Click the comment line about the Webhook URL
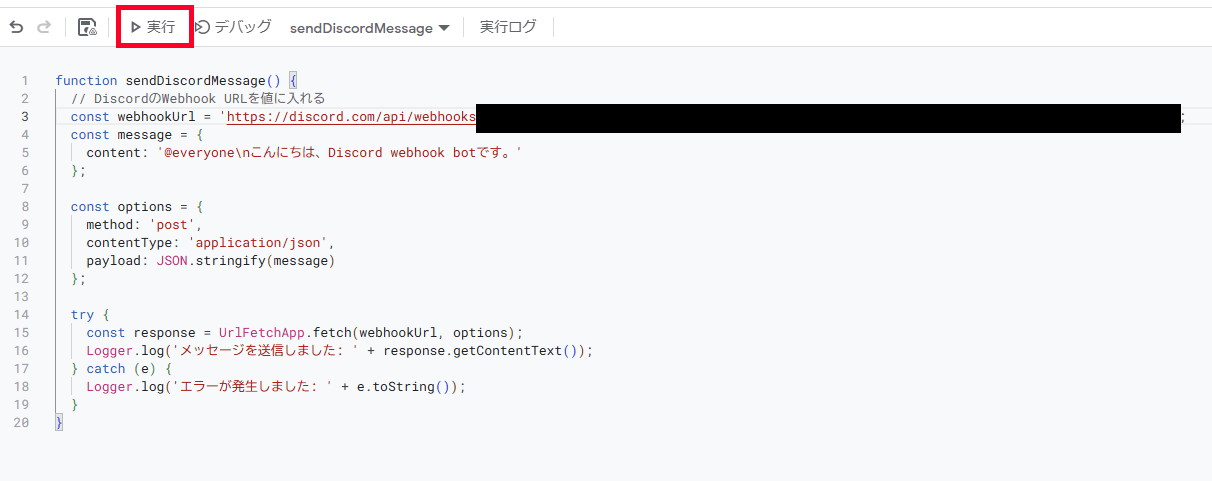This screenshot has width=1212, height=481. point(198,98)
